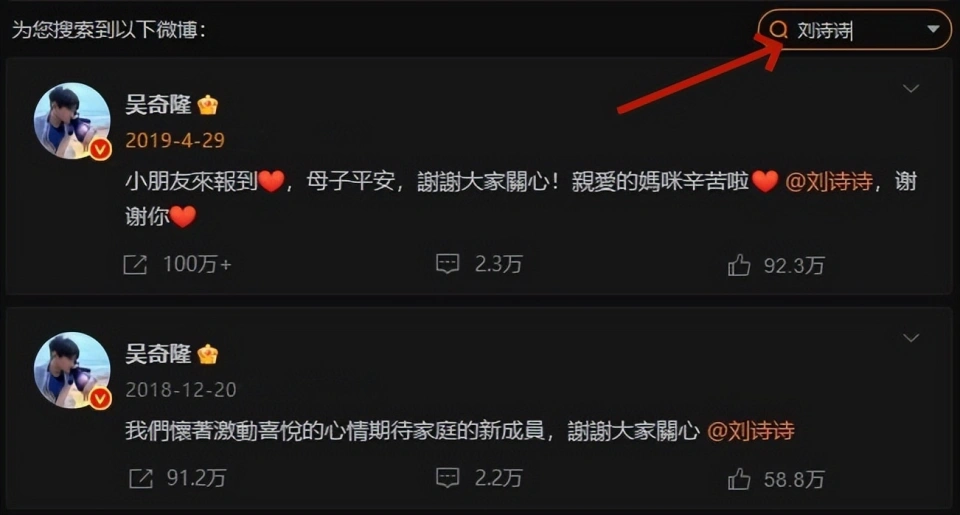Click the search magnifier icon beside 刘诗诗
The height and width of the screenshot is (515, 960).
coord(778,29)
